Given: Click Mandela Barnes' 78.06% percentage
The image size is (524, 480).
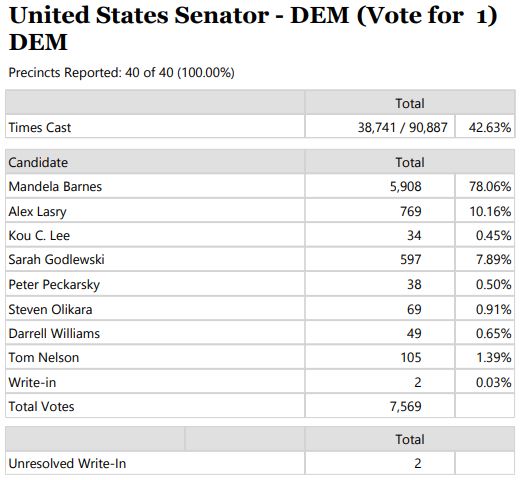Looking at the screenshot, I should point(490,187).
